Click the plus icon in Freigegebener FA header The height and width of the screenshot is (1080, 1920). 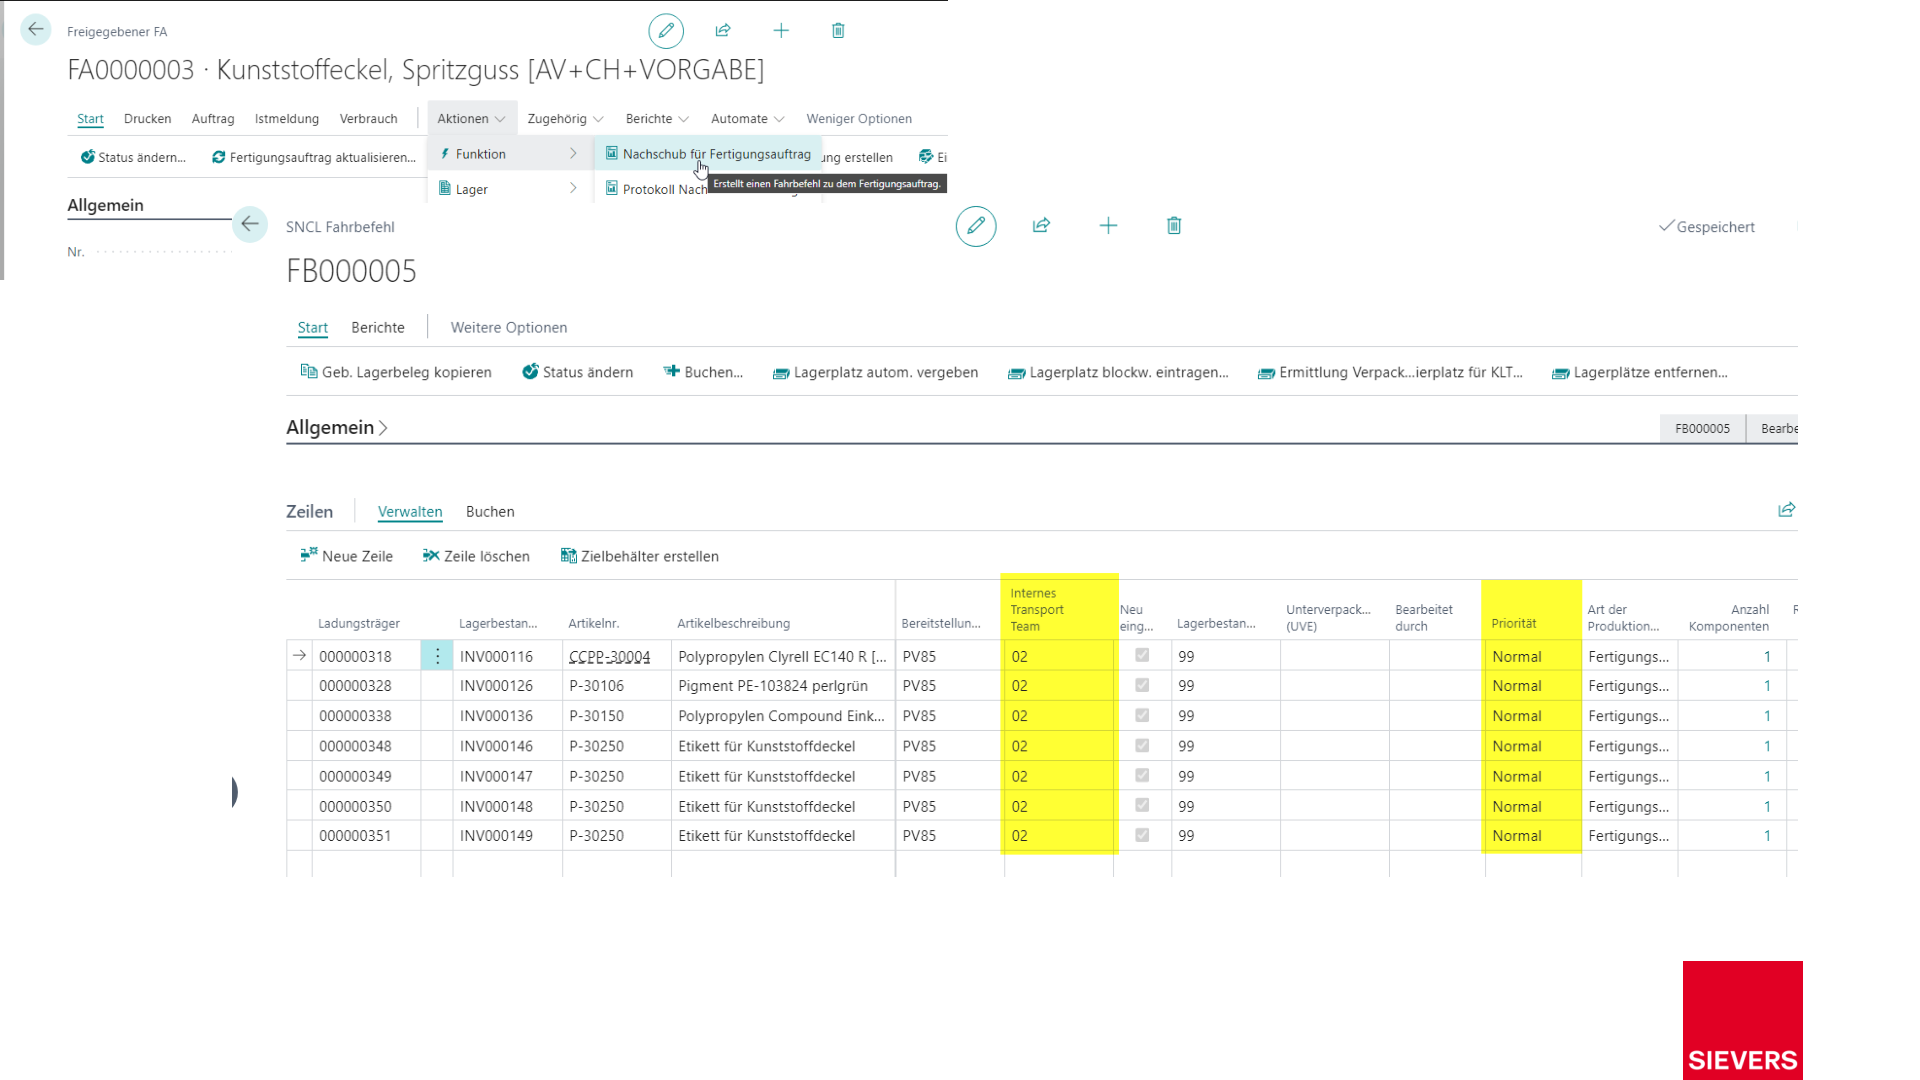(x=781, y=31)
